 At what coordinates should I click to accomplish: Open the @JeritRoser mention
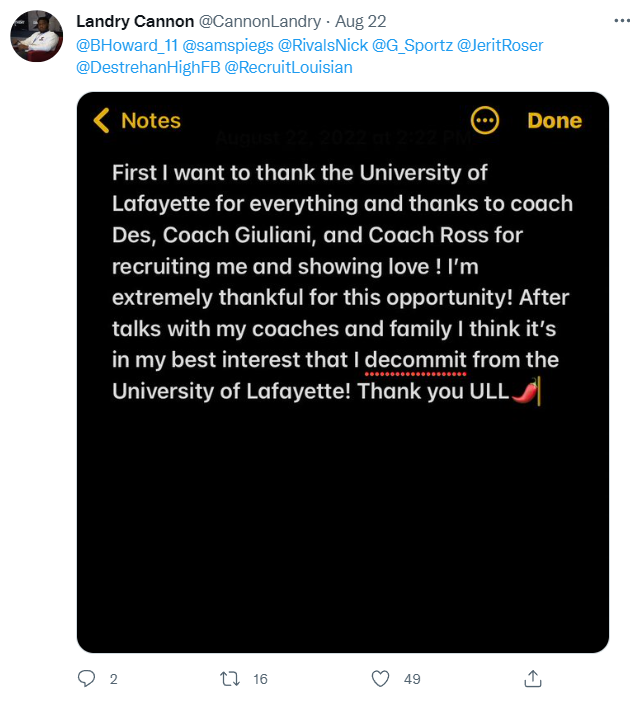pyautogui.click(x=501, y=45)
